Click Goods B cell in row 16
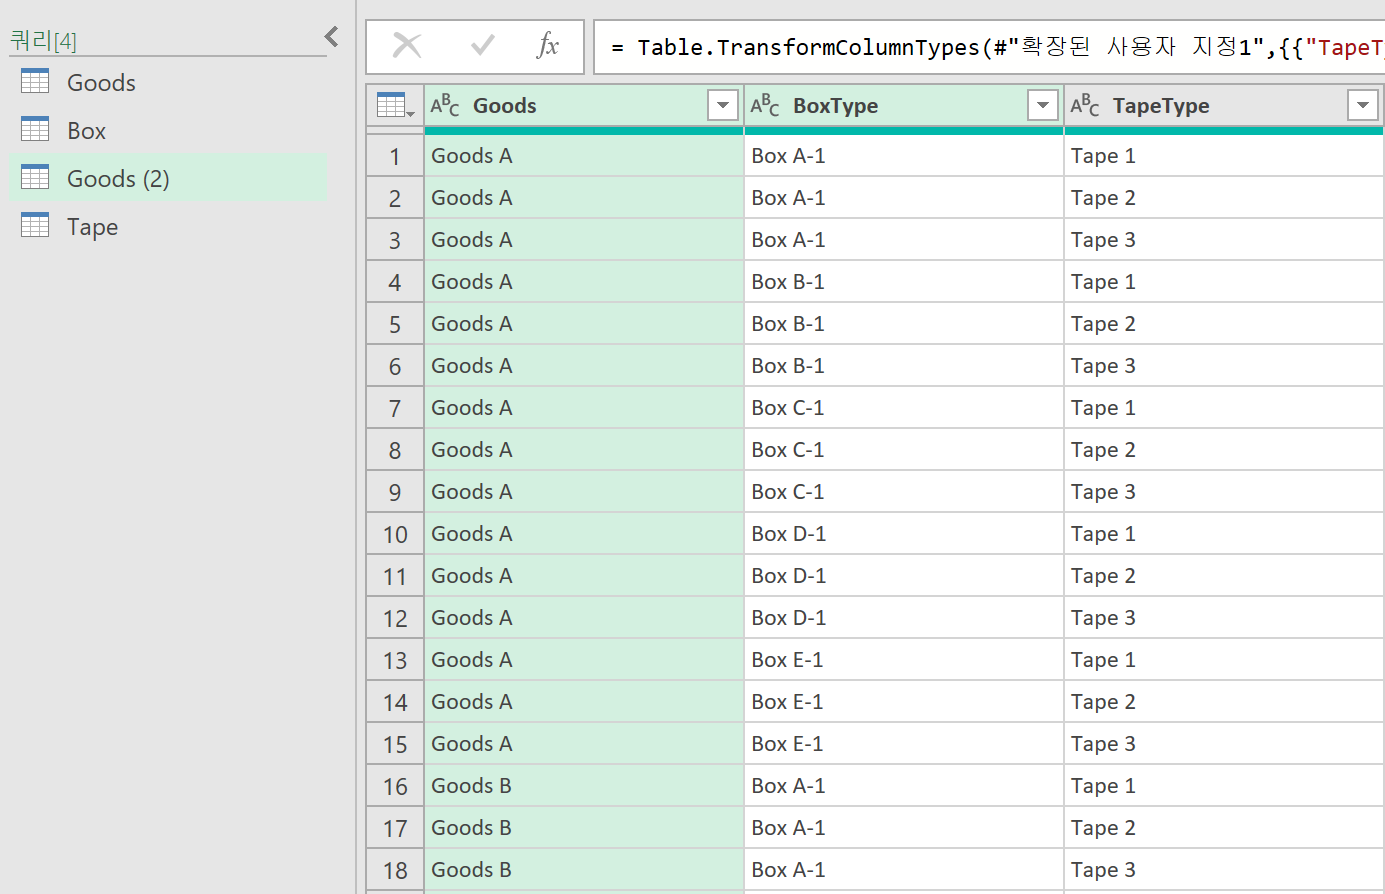Screen dimensions: 1385x894 [584, 786]
